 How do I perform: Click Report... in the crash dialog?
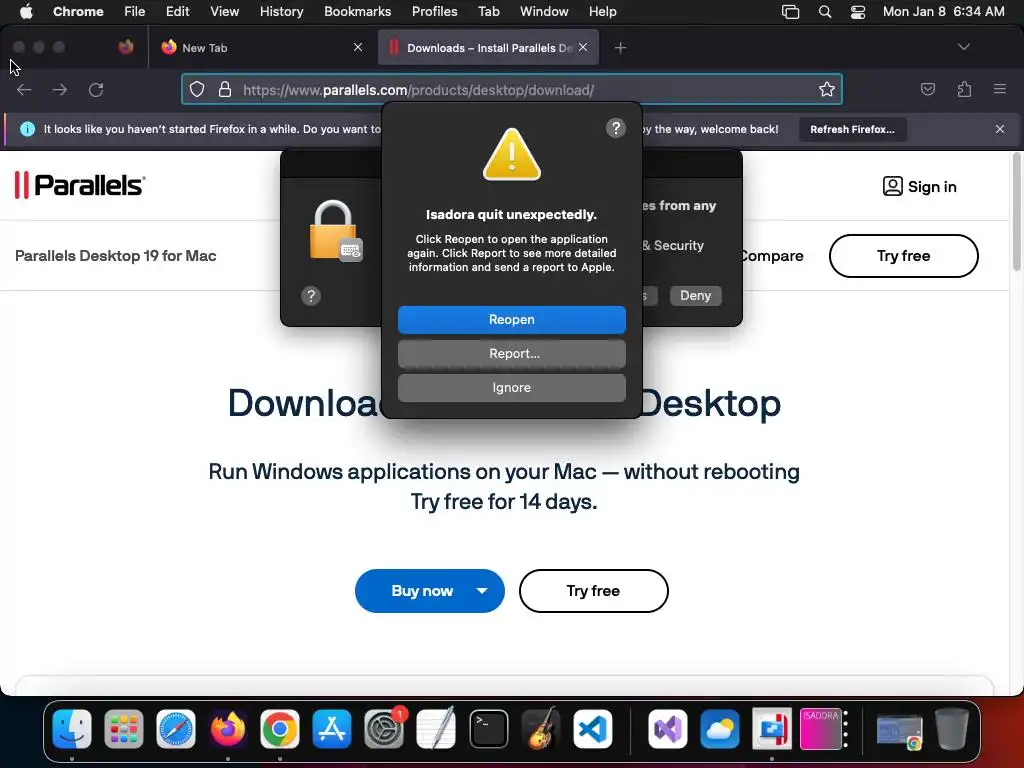[x=511, y=353]
